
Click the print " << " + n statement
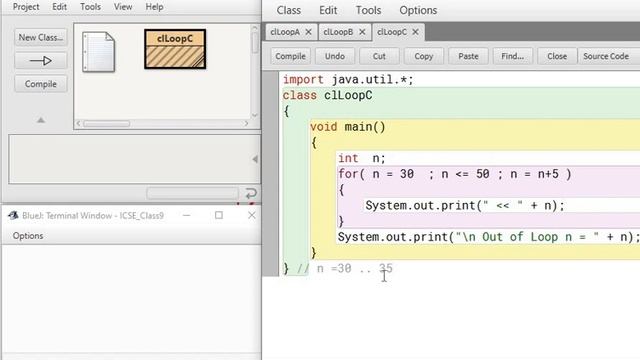[x=465, y=206]
